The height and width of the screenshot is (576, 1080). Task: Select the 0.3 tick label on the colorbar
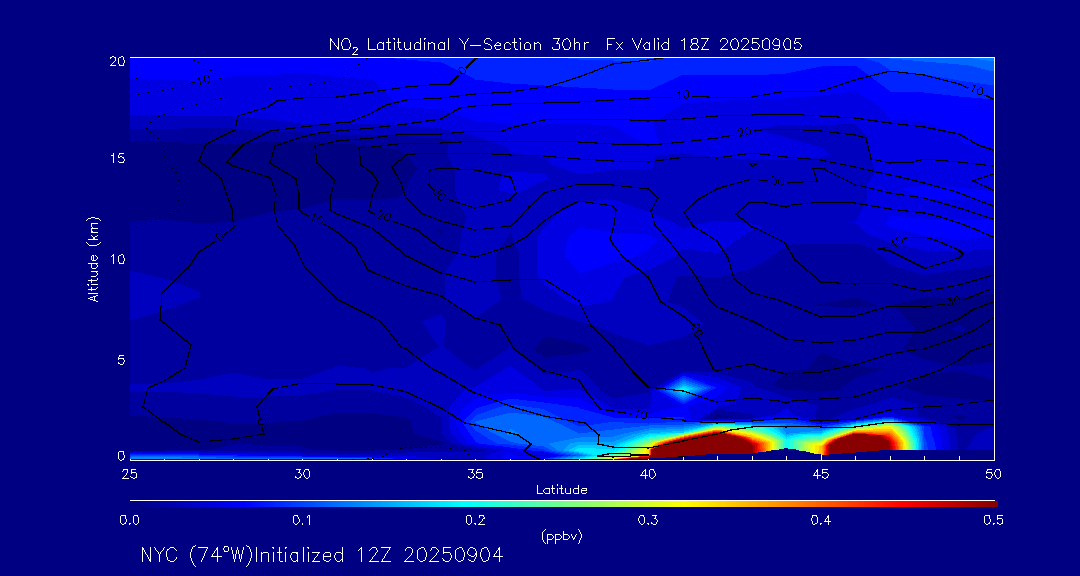(x=648, y=520)
